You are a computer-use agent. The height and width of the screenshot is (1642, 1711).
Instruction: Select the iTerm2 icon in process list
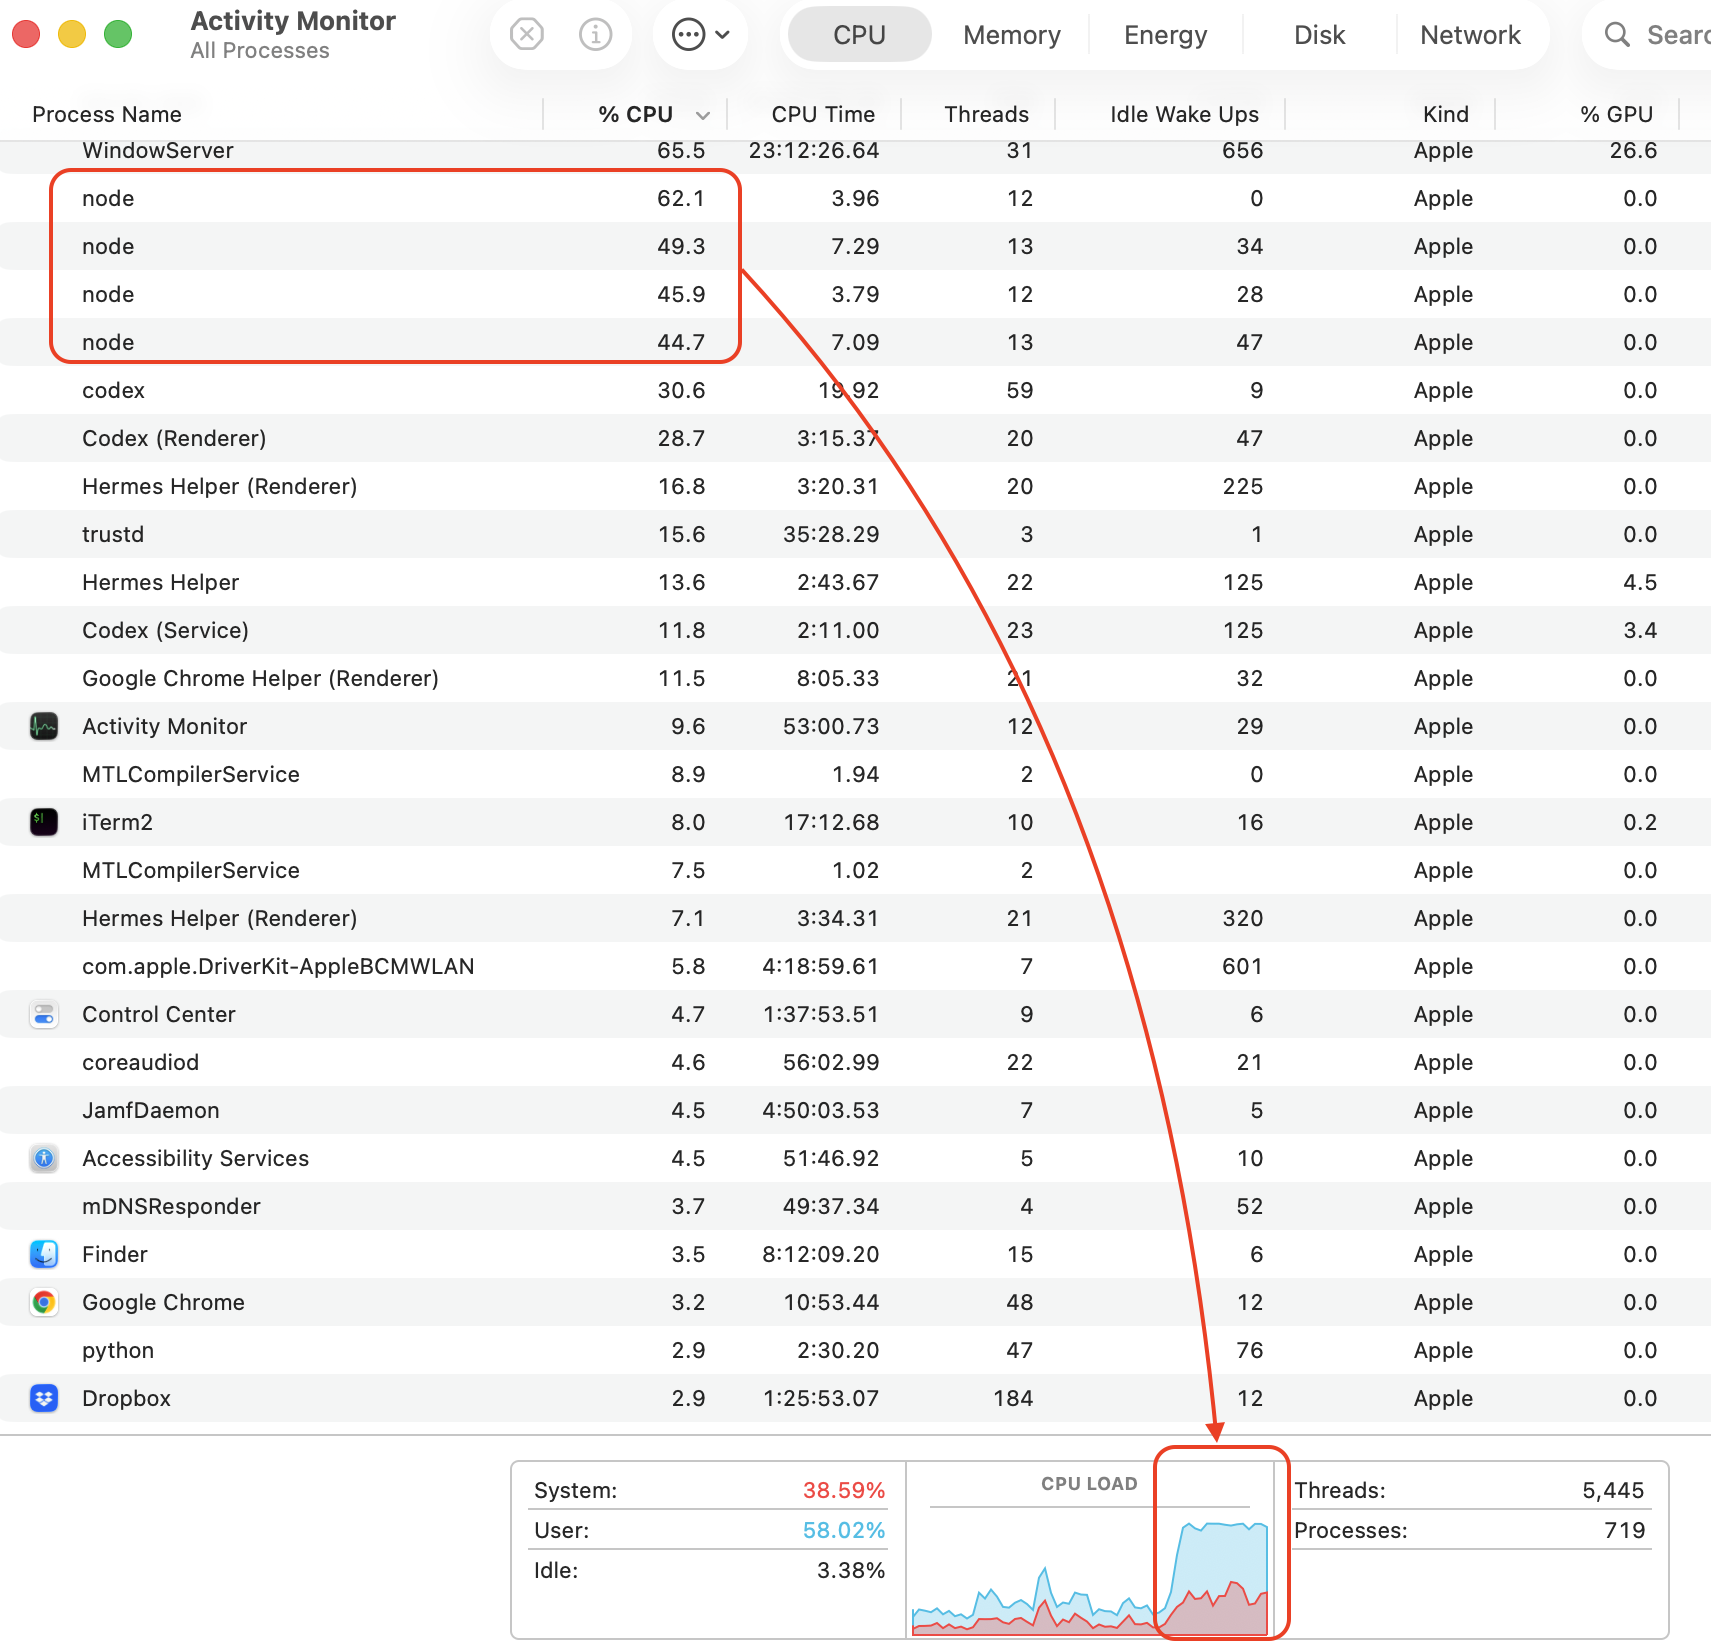pyautogui.click(x=44, y=822)
